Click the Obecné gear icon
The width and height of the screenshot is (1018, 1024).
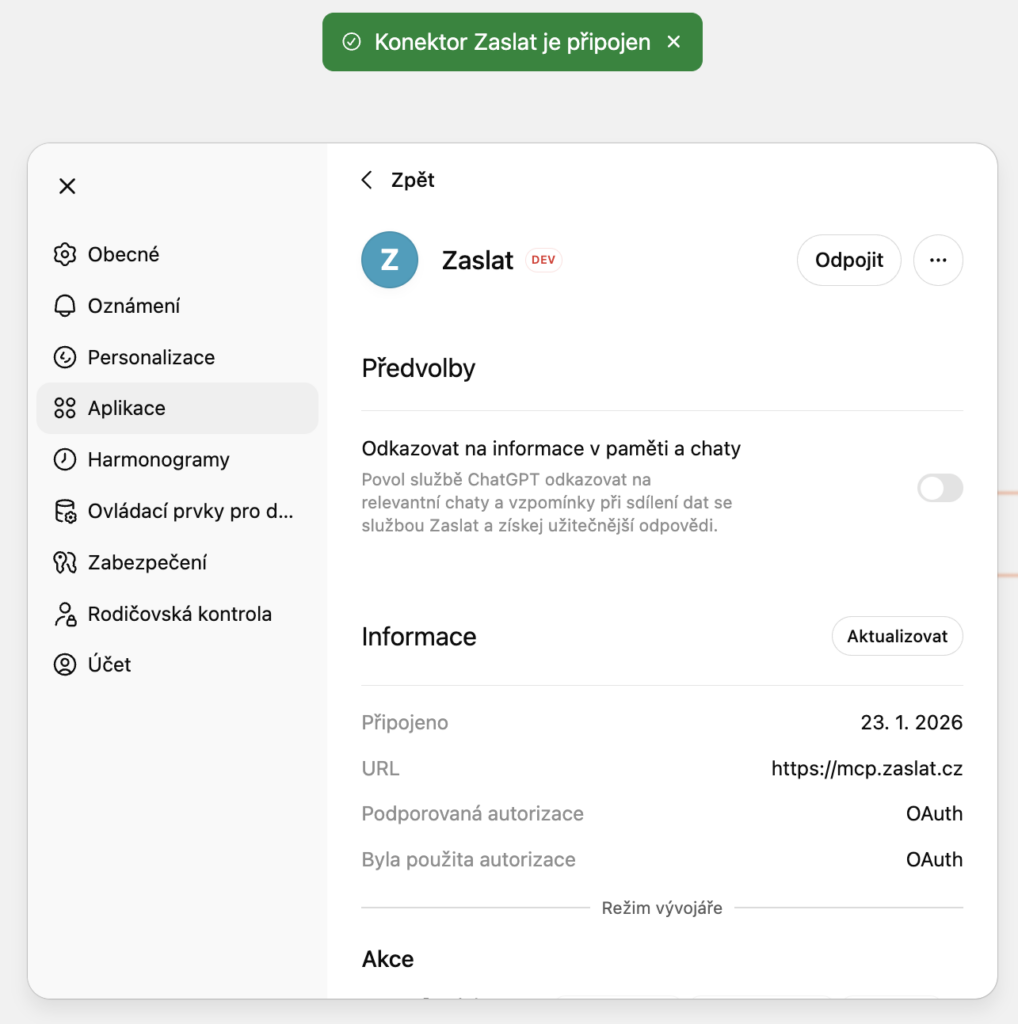65,254
